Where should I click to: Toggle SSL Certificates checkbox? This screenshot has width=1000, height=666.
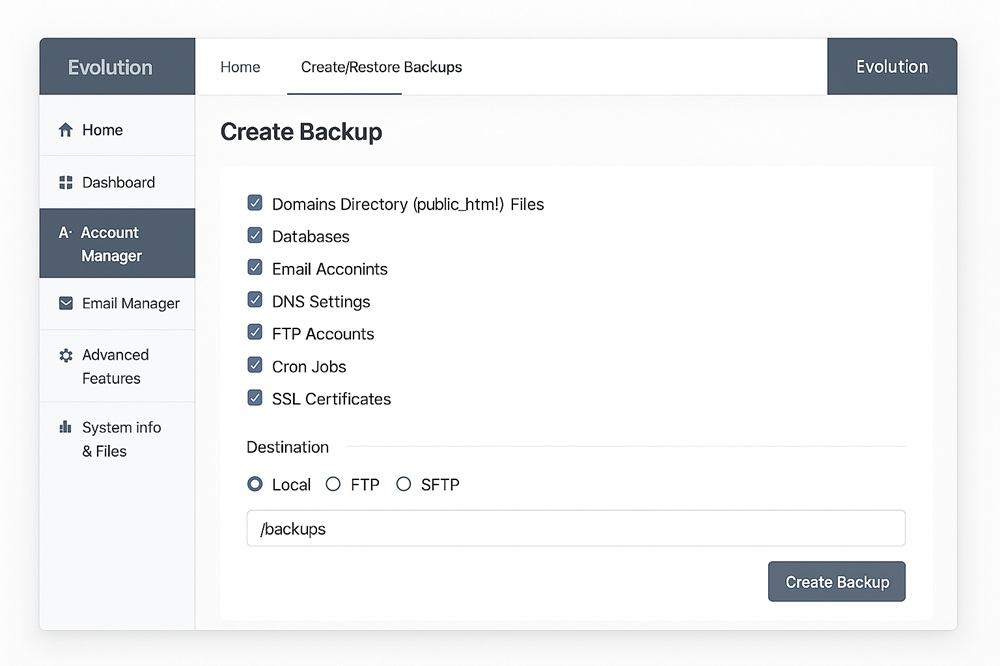pos(255,398)
